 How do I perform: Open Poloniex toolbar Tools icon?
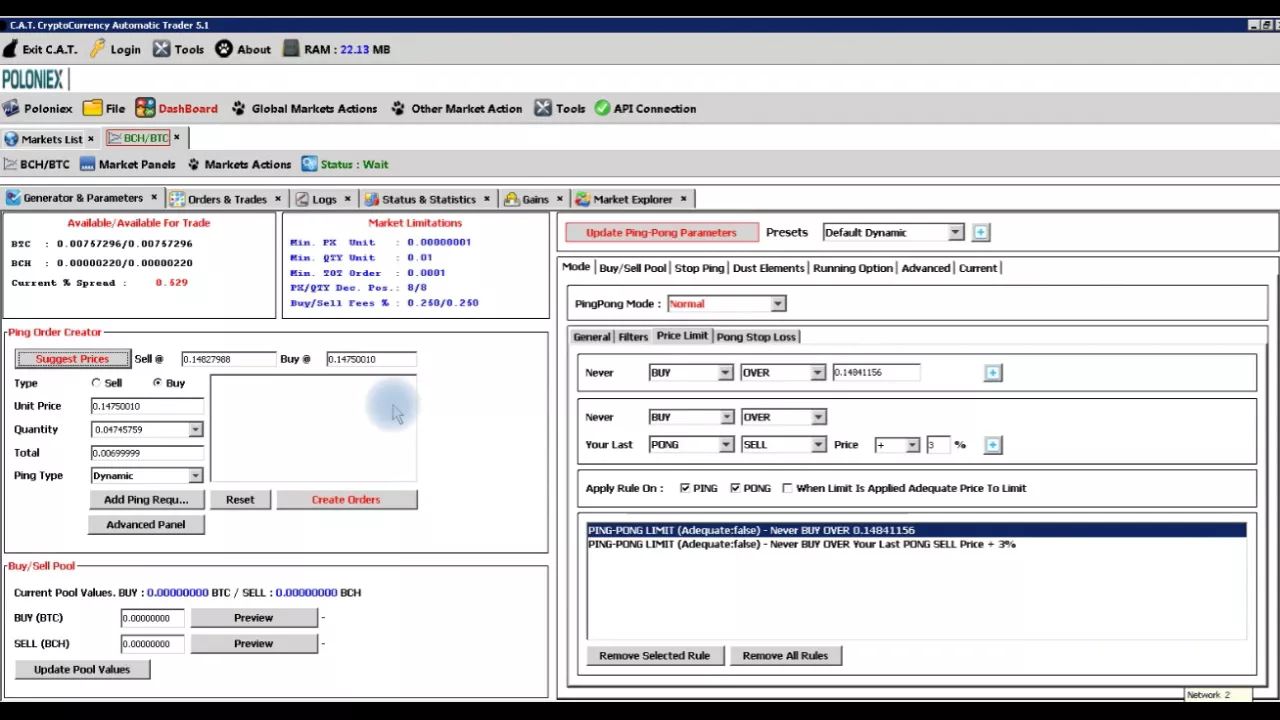coord(543,108)
